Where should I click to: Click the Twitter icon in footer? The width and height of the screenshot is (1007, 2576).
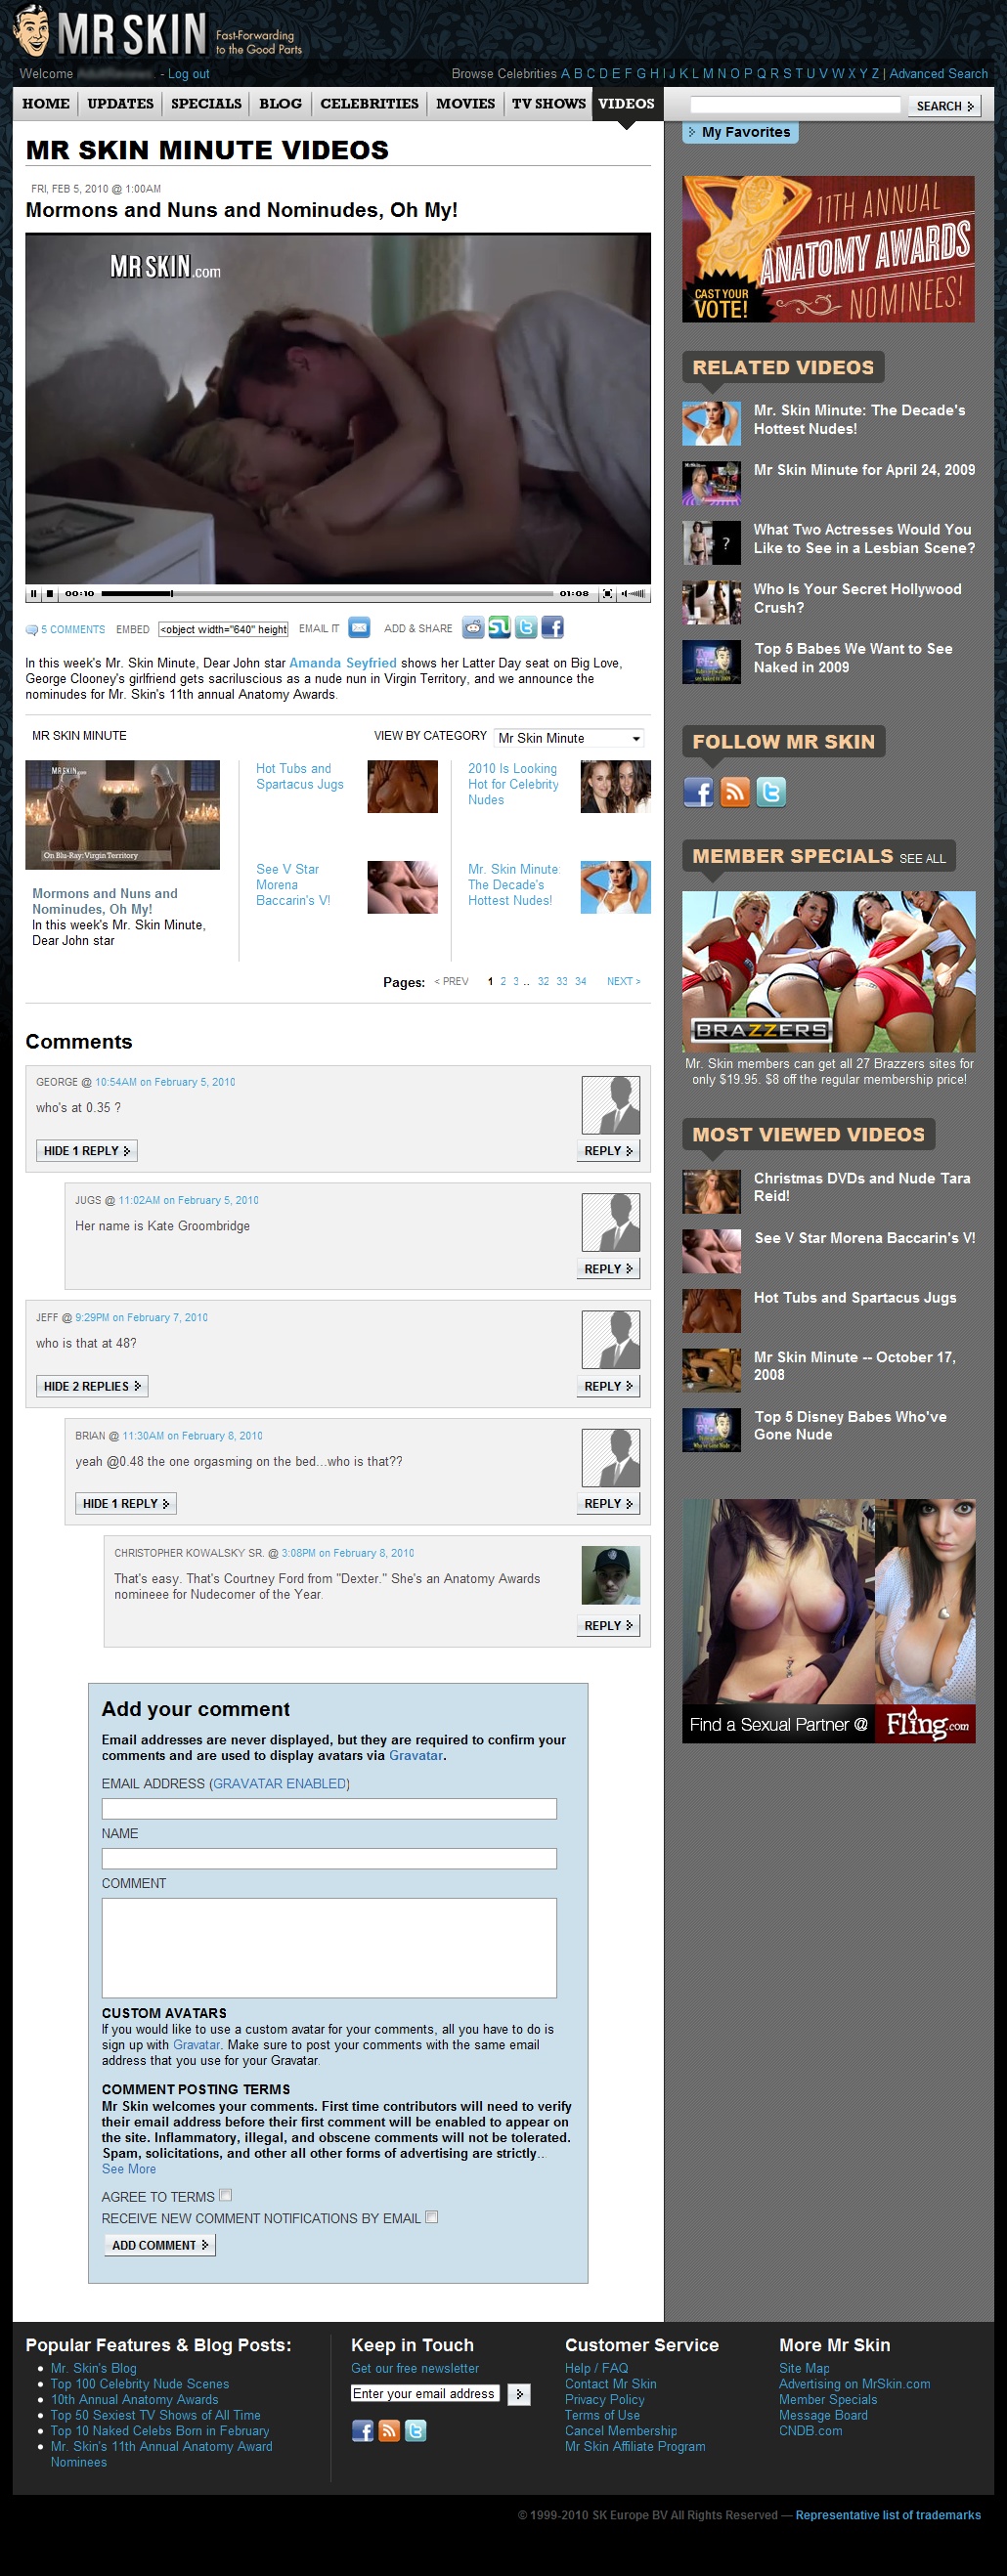coord(415,2431)
